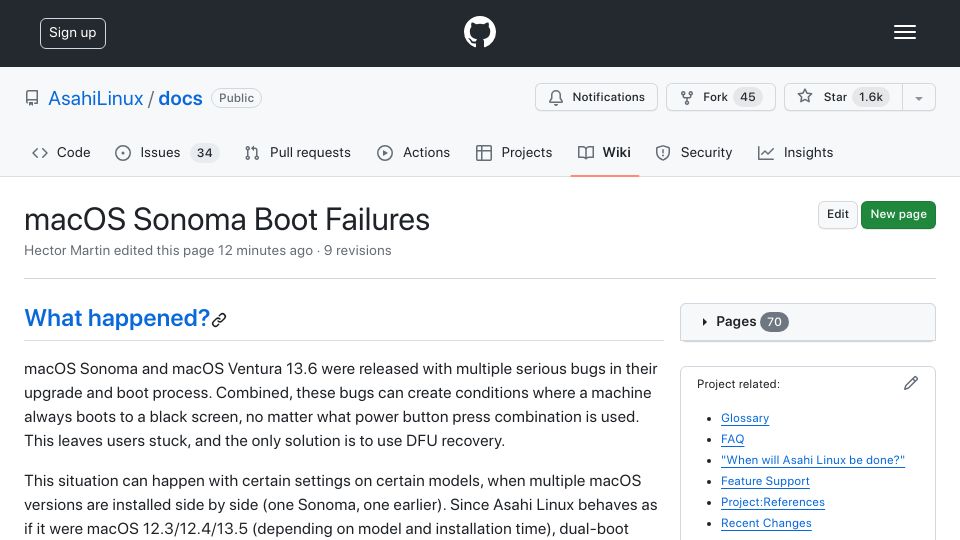The image size is (960, 540).
Task: Click the Issues count badge 34
Action: coord(204,153)
